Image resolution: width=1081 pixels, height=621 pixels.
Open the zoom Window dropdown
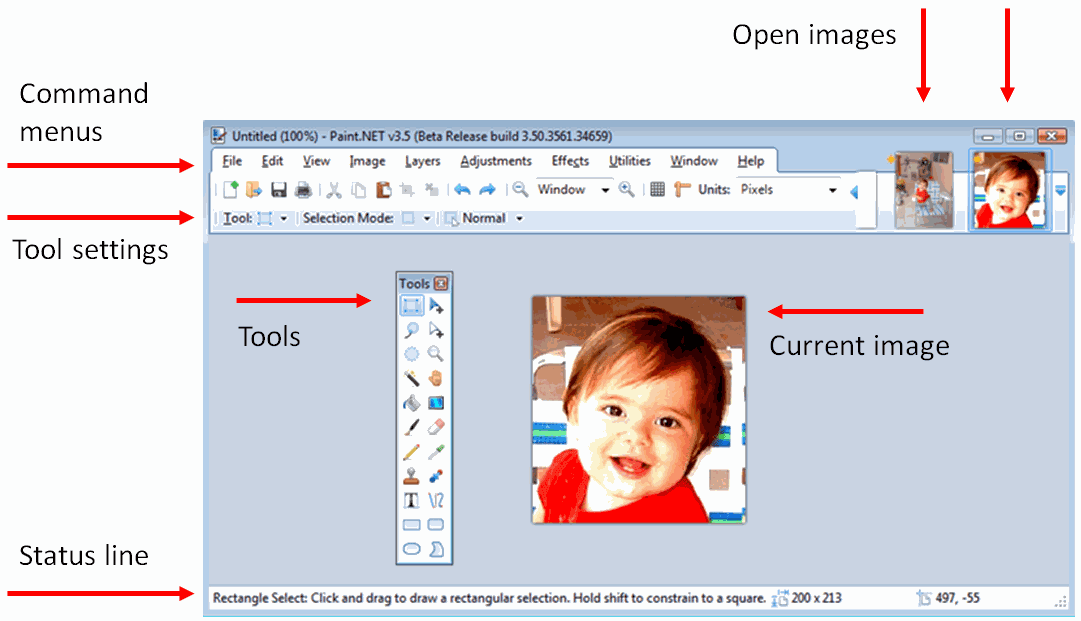point(604,189)
